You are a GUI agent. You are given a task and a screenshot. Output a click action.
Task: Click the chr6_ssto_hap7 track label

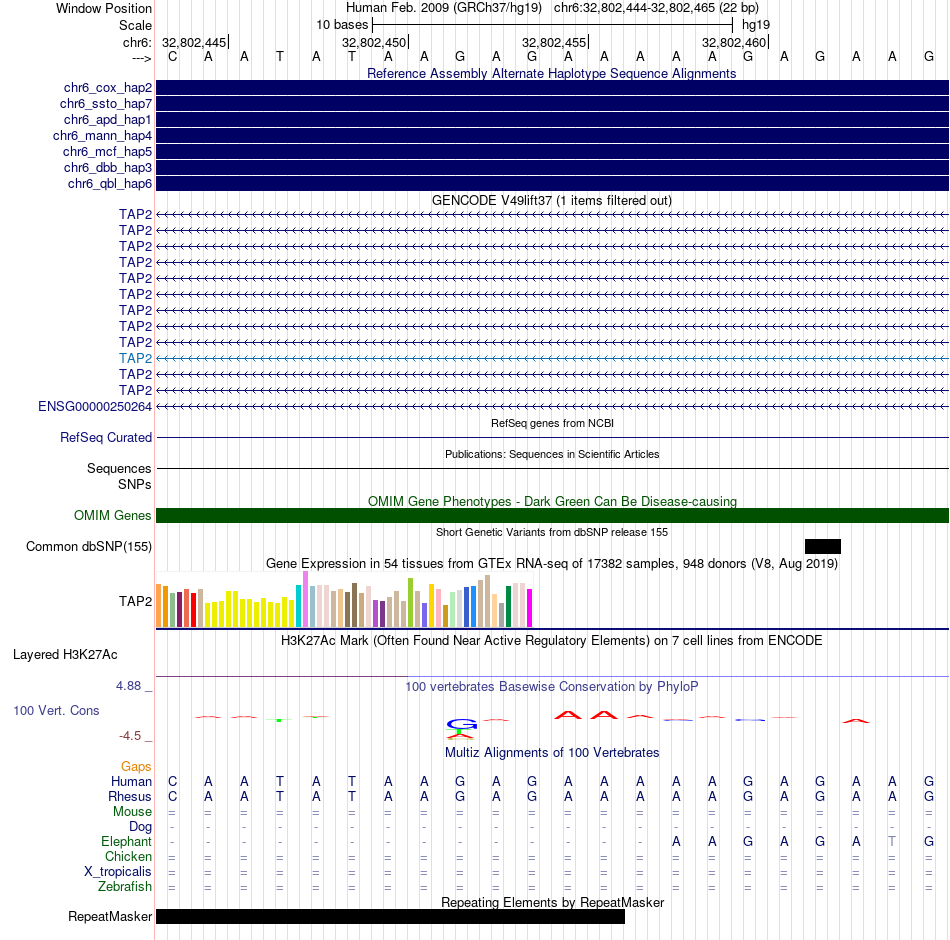click(106, 104)
